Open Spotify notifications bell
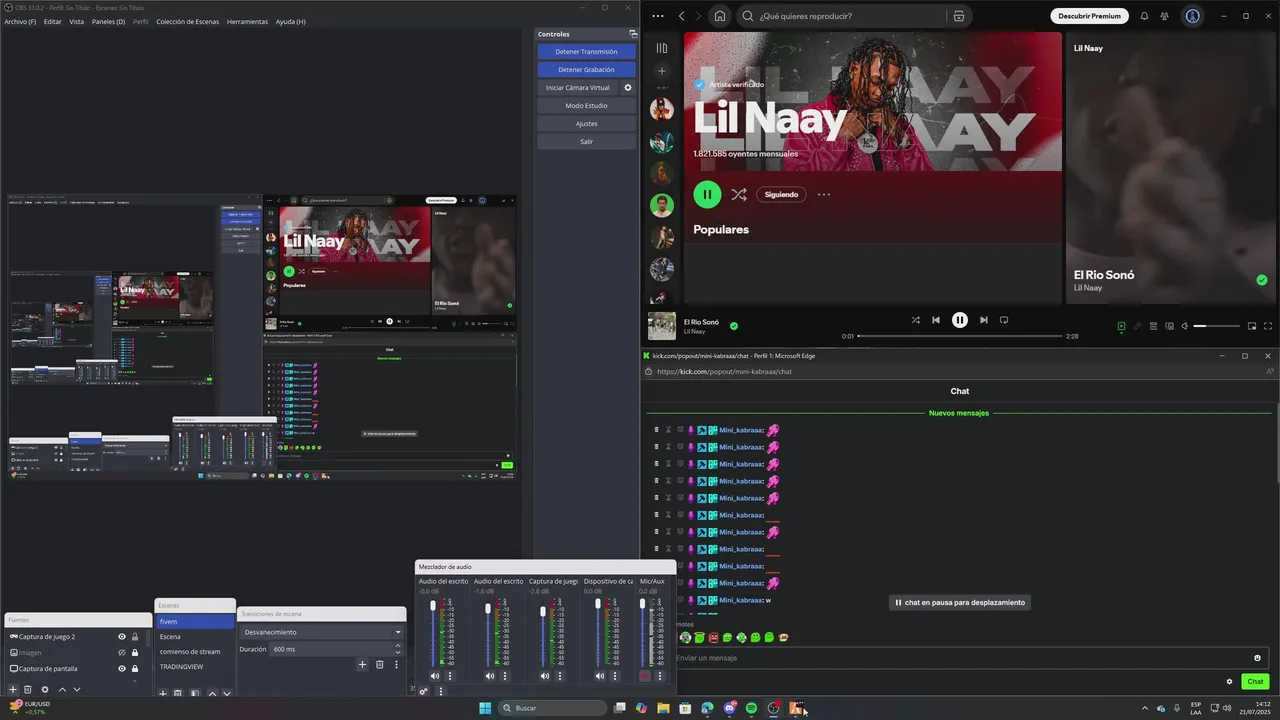 (1144, 16)
